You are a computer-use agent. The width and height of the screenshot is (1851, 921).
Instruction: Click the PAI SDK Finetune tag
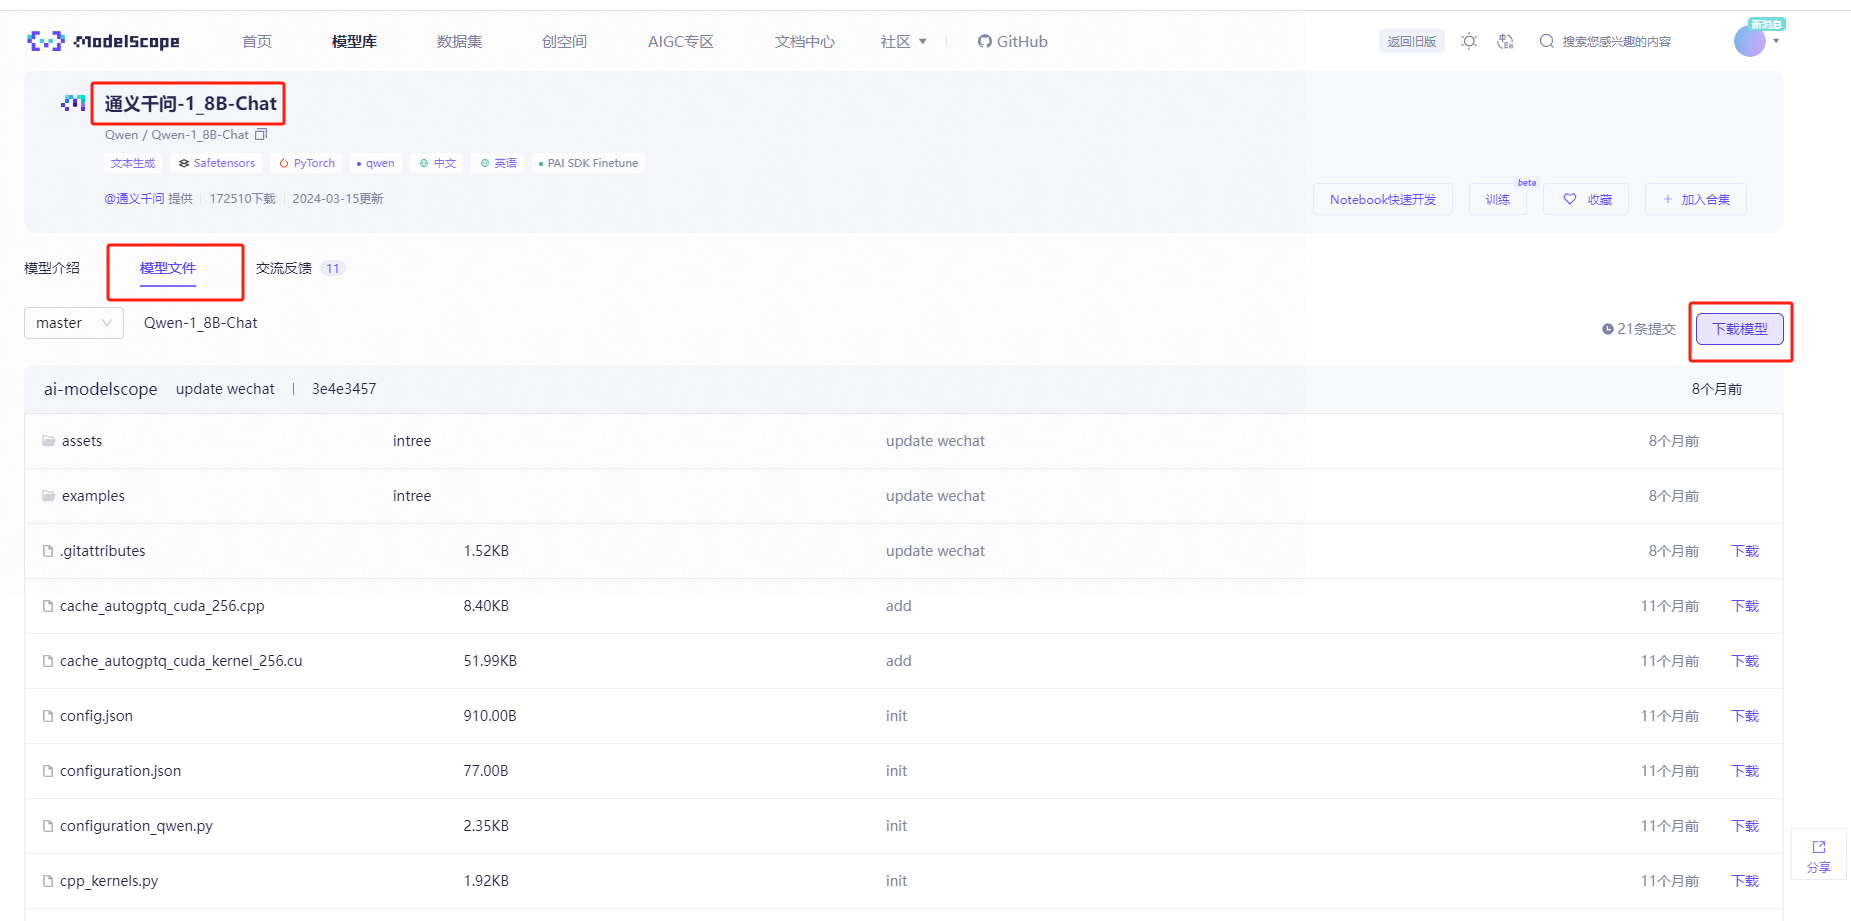pos(589,163)
